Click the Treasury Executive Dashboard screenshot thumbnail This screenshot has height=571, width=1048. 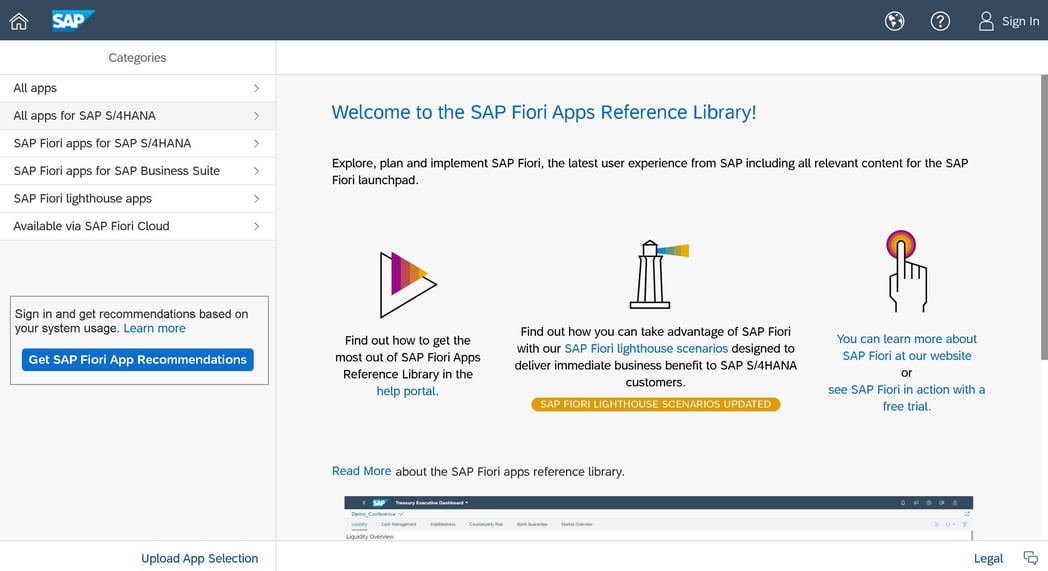(658, 518)
